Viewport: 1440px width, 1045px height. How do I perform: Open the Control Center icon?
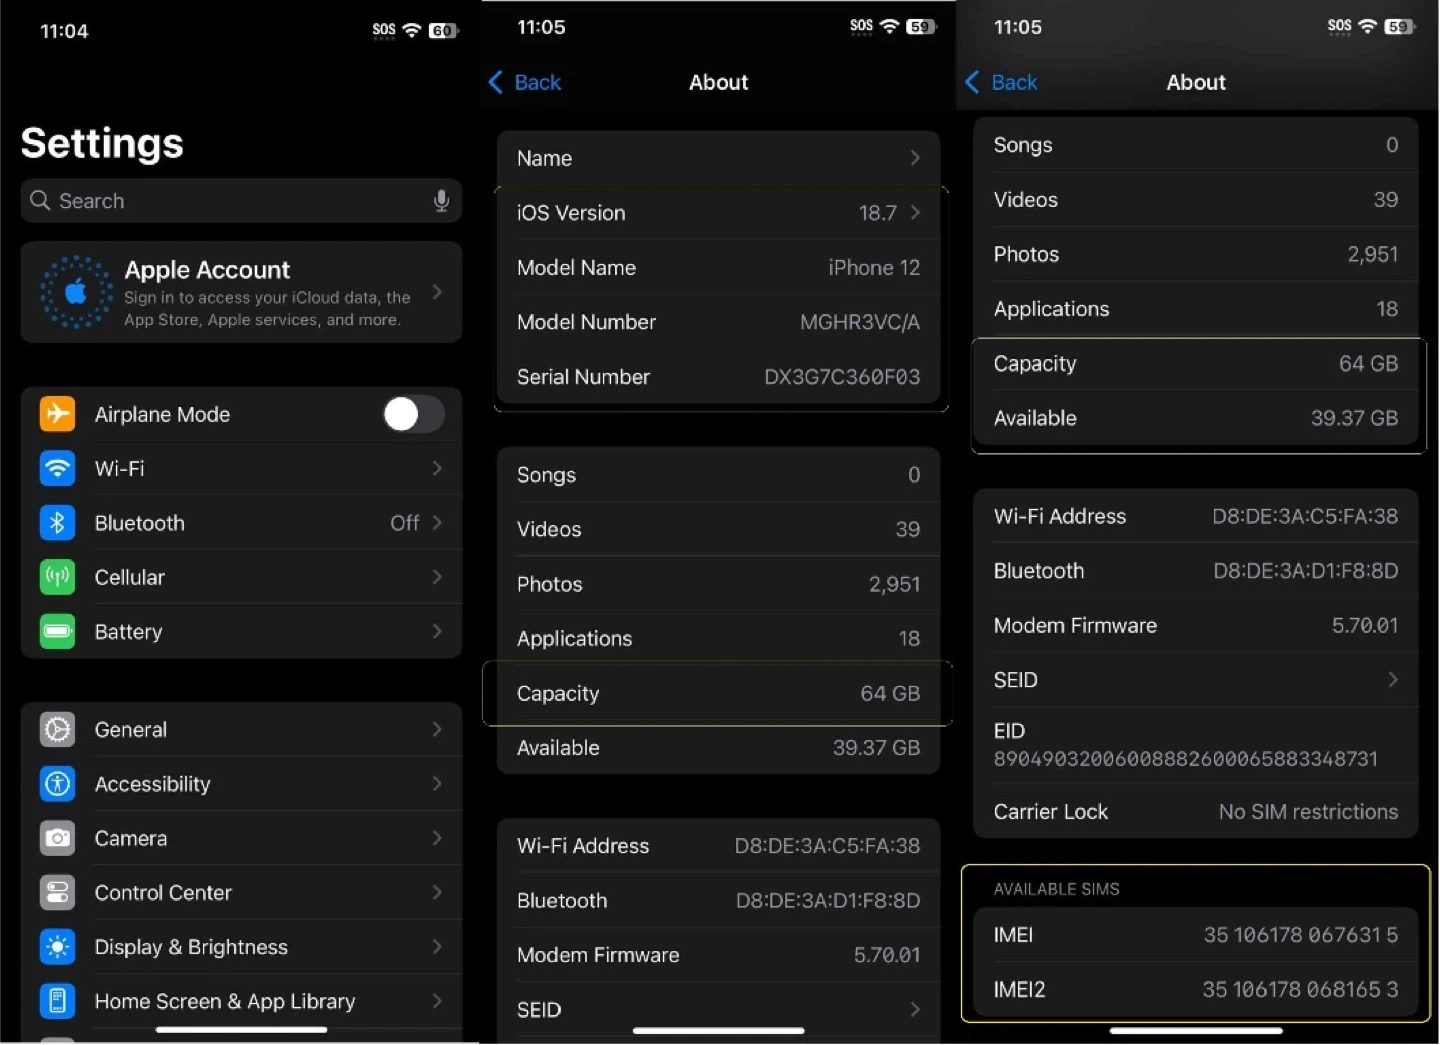click(57, 893)
